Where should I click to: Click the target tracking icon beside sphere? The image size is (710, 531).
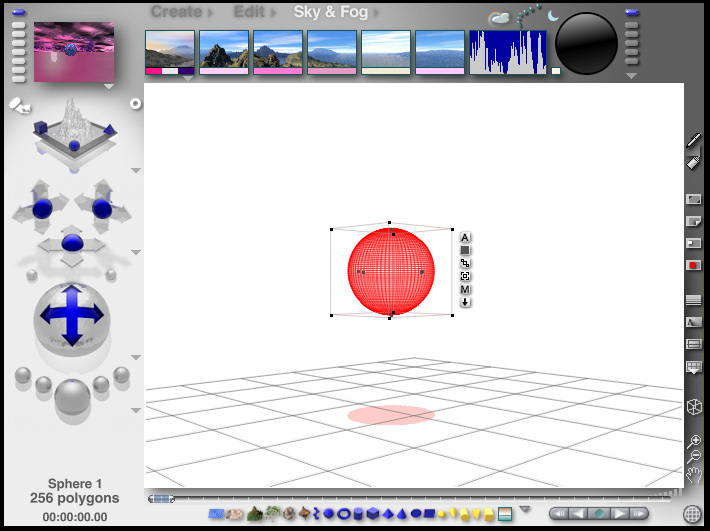pyautogui.click(x=465, y=276)
